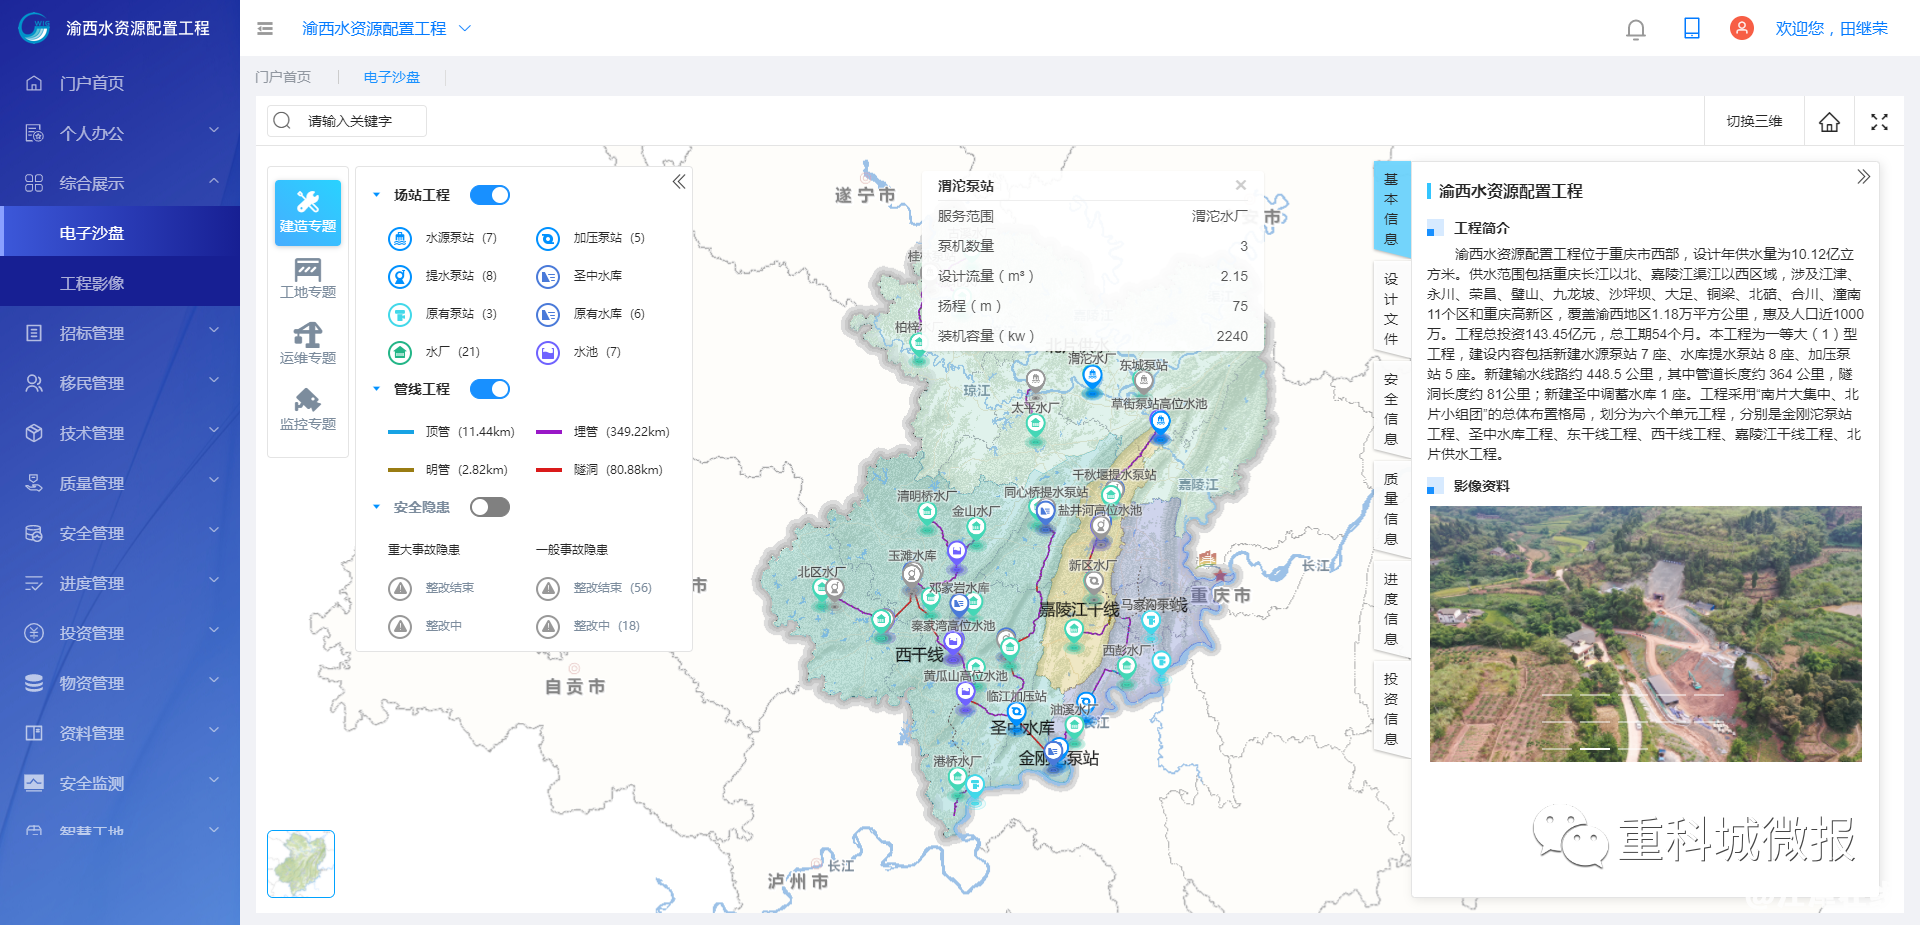This screenshot has width=1920, height=925.
Task: Click the 水厂 legend icon
Action: [x=400, y=352]
